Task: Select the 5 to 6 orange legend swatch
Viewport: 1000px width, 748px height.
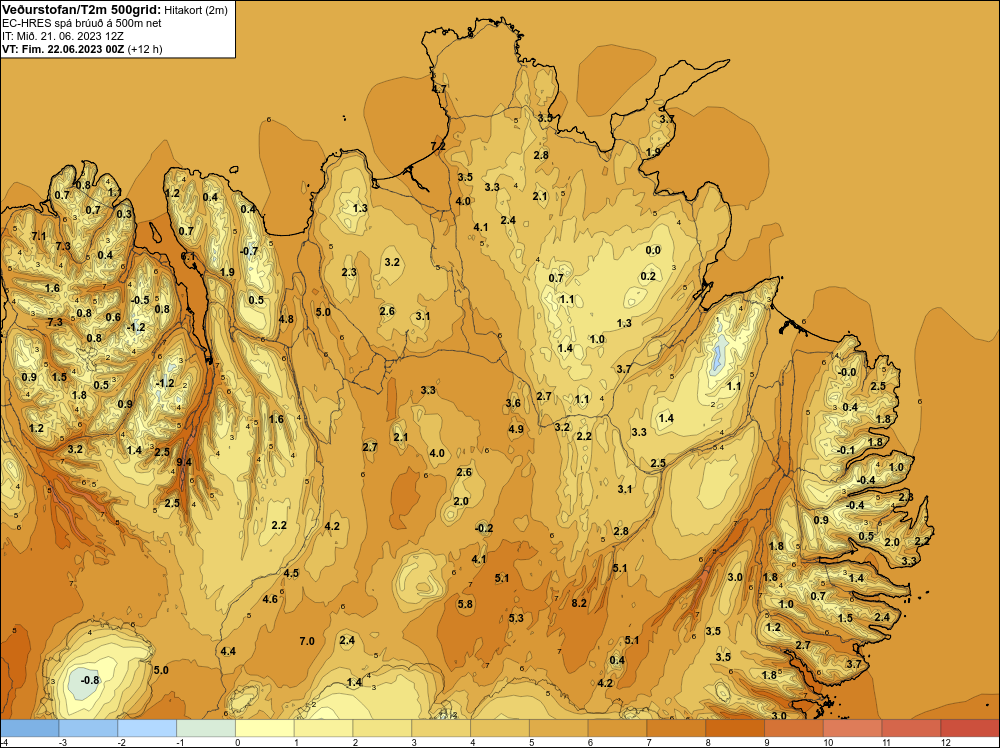Action: click(559, 728)
